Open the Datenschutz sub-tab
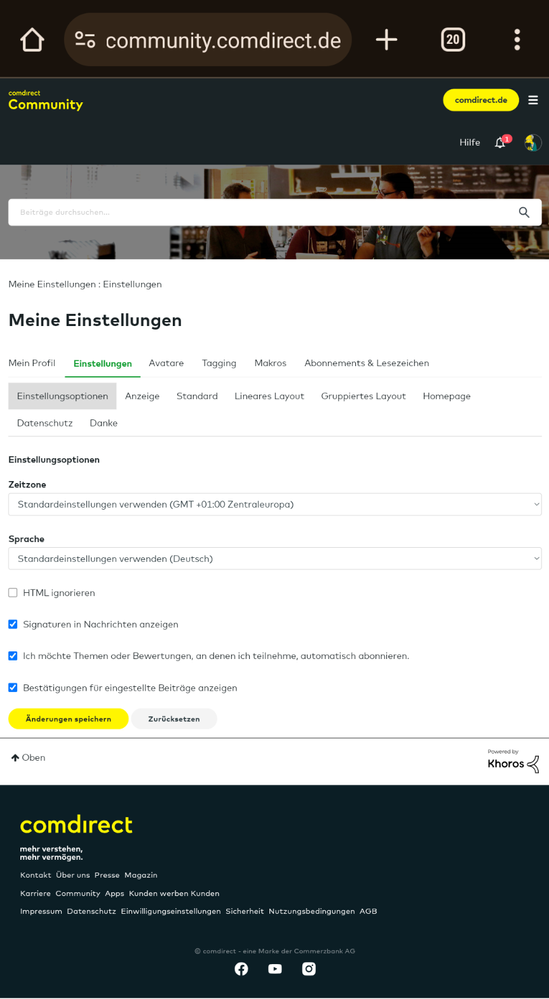549x999 pixels. pos(45,423)
